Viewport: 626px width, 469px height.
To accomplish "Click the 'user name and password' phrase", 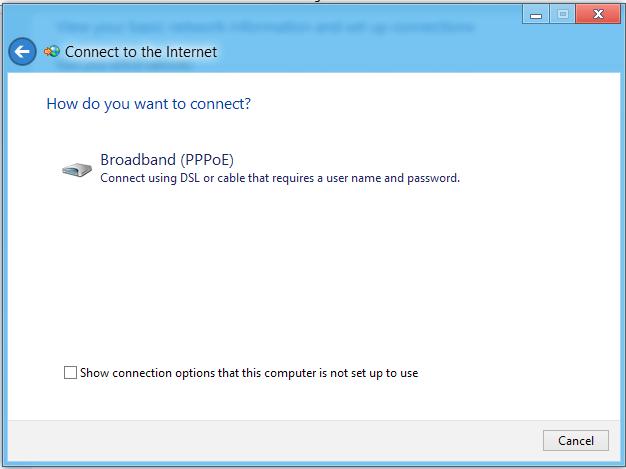I will pos(393,178).
